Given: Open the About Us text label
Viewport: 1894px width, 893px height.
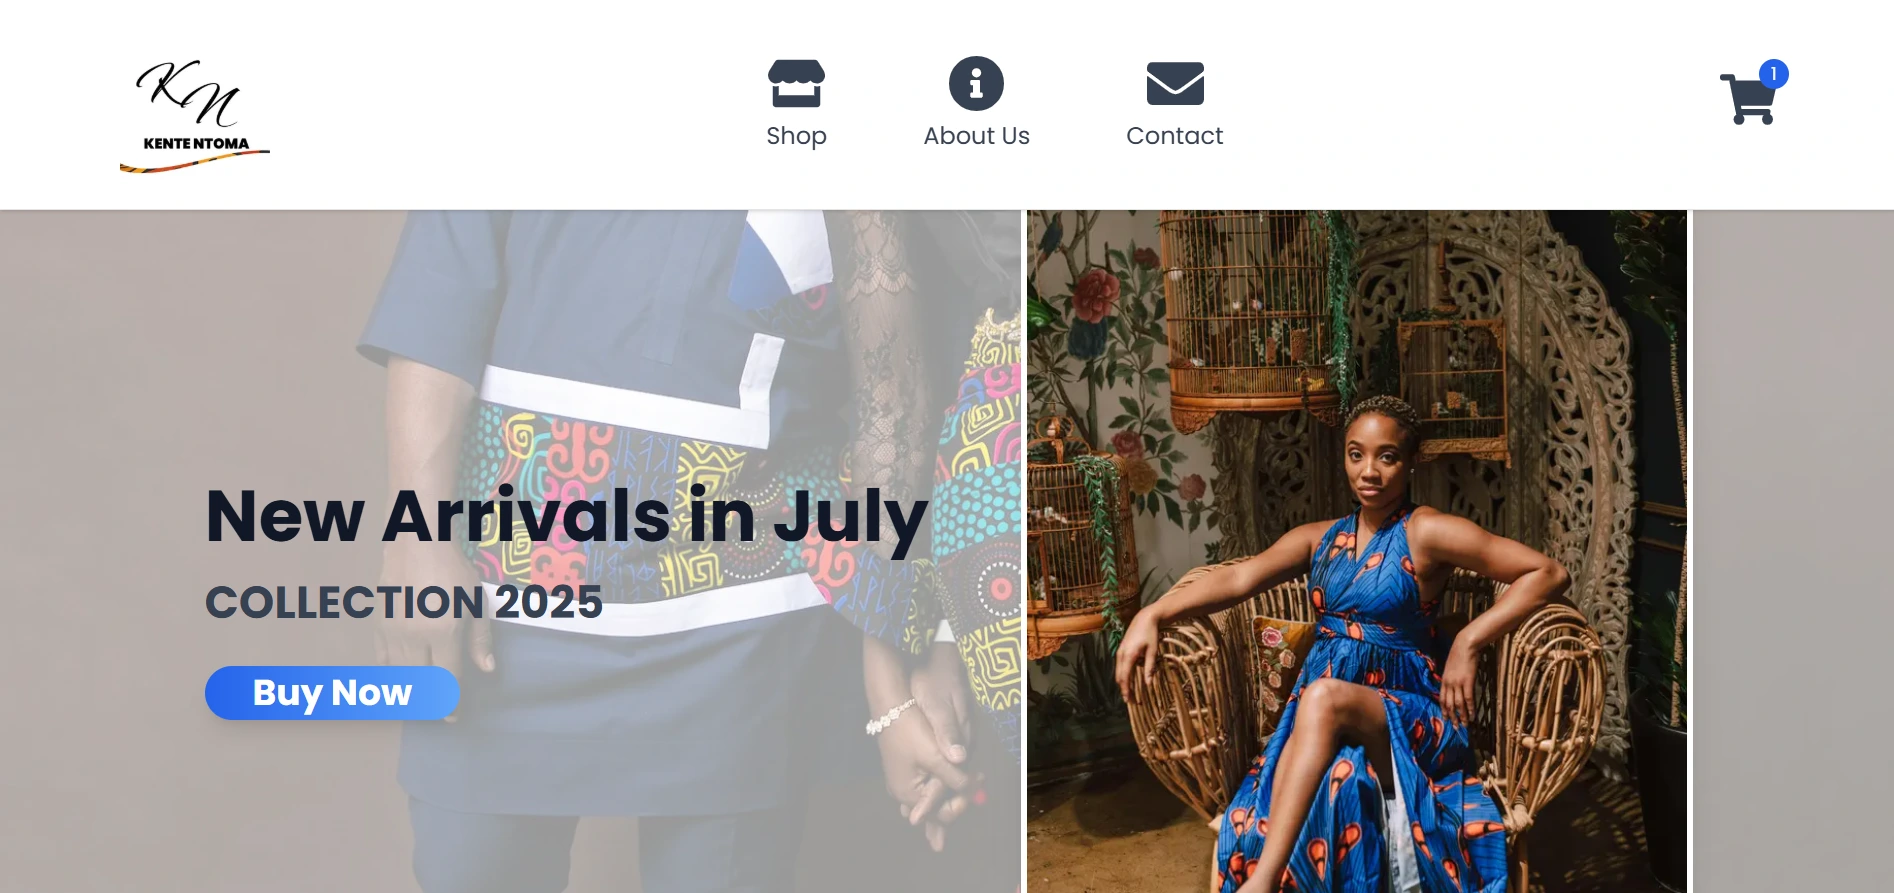Looking at the screenshot, I should click(x=976, y=136).
